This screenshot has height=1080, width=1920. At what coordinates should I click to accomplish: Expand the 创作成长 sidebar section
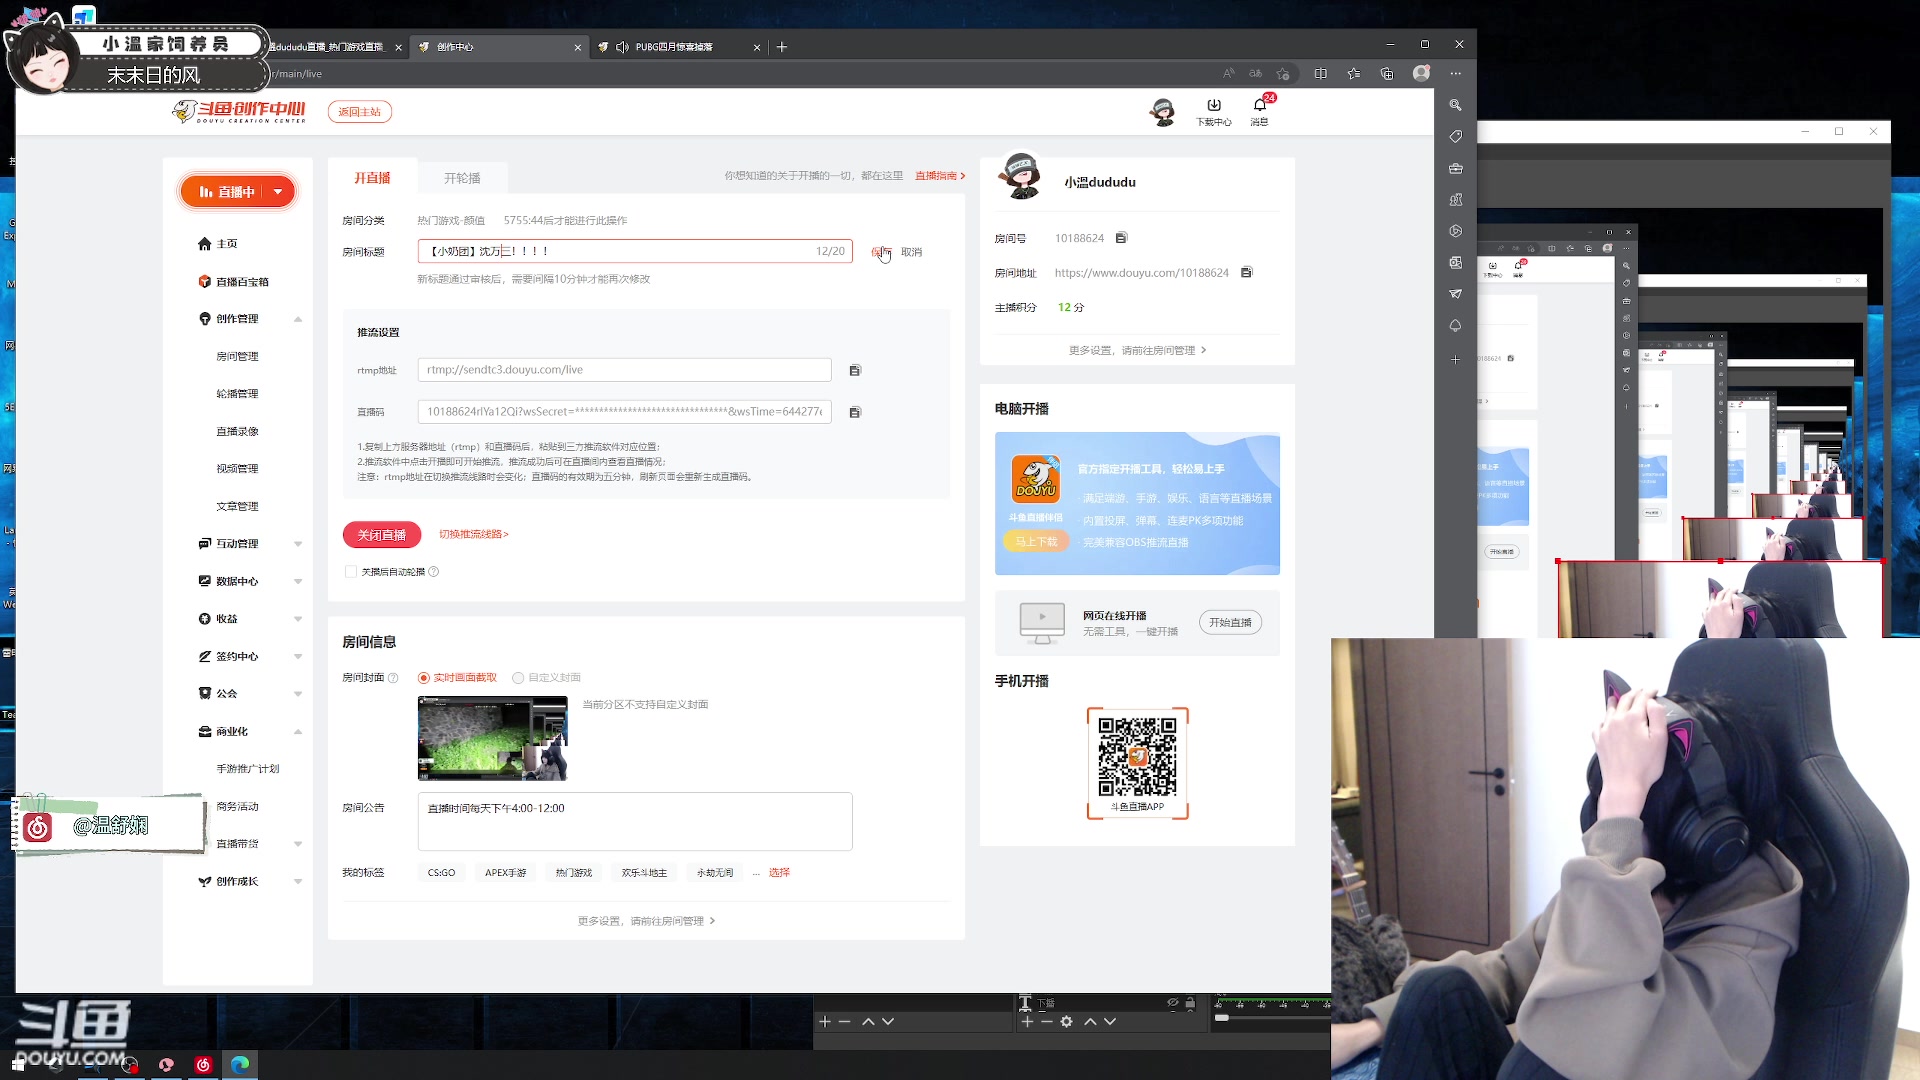tap(298, 882)
